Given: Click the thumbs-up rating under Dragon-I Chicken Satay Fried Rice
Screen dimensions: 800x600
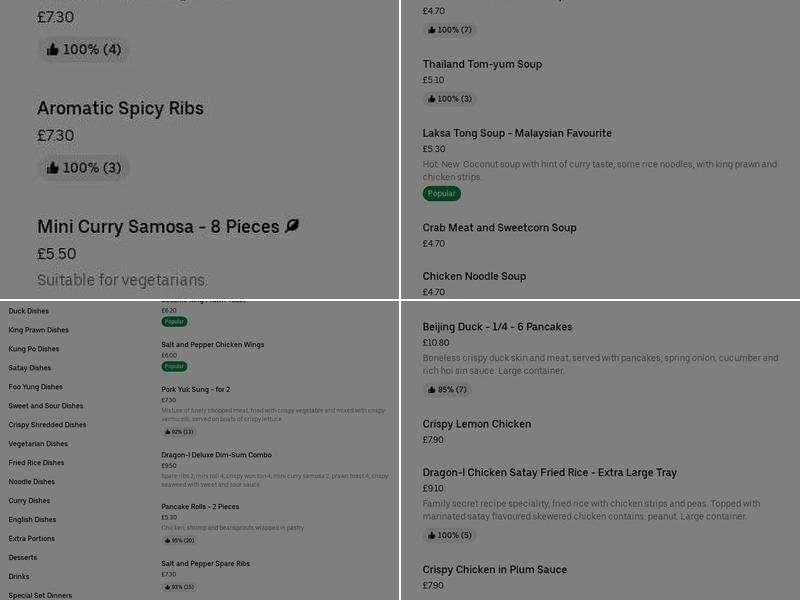Looking at the screenshot, I should [x=449, y=536].
